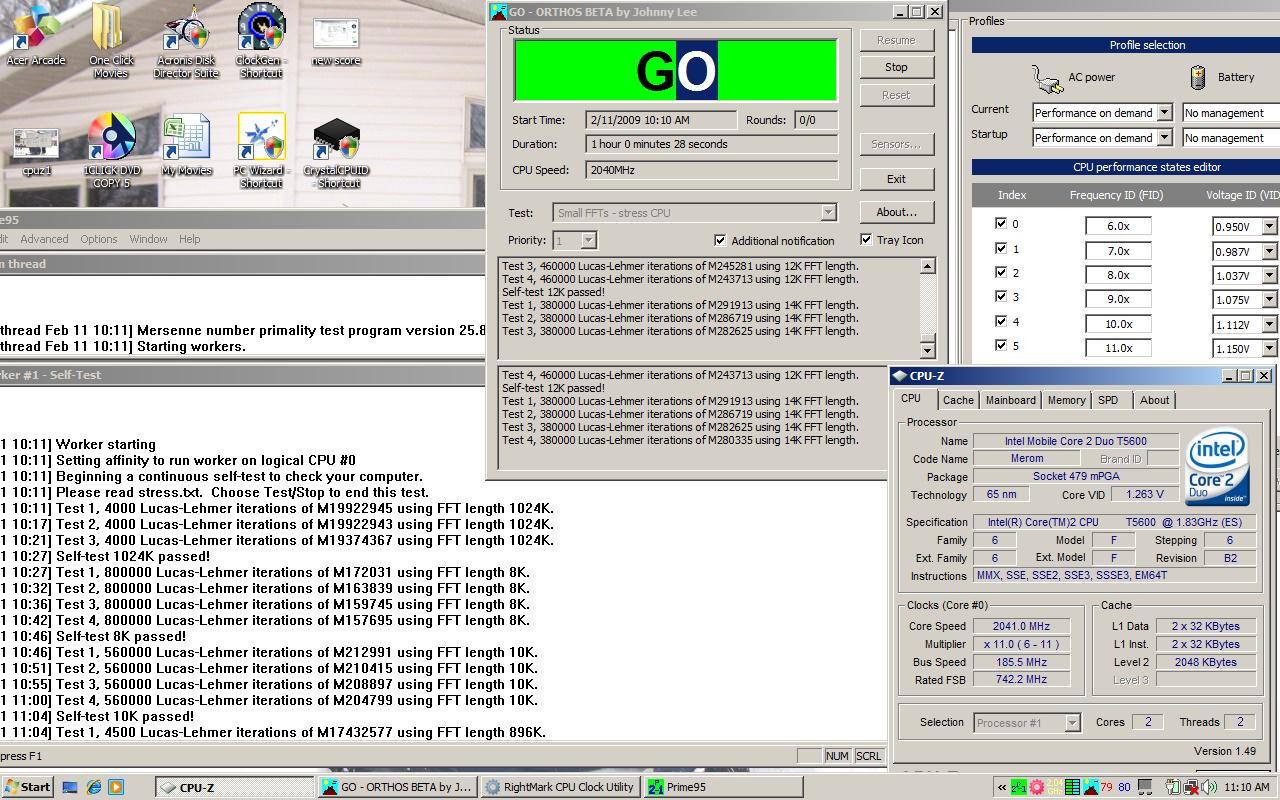Click the disconnected network tray icon
This screenshot has width=1280, height=800.
point(1192,787)
